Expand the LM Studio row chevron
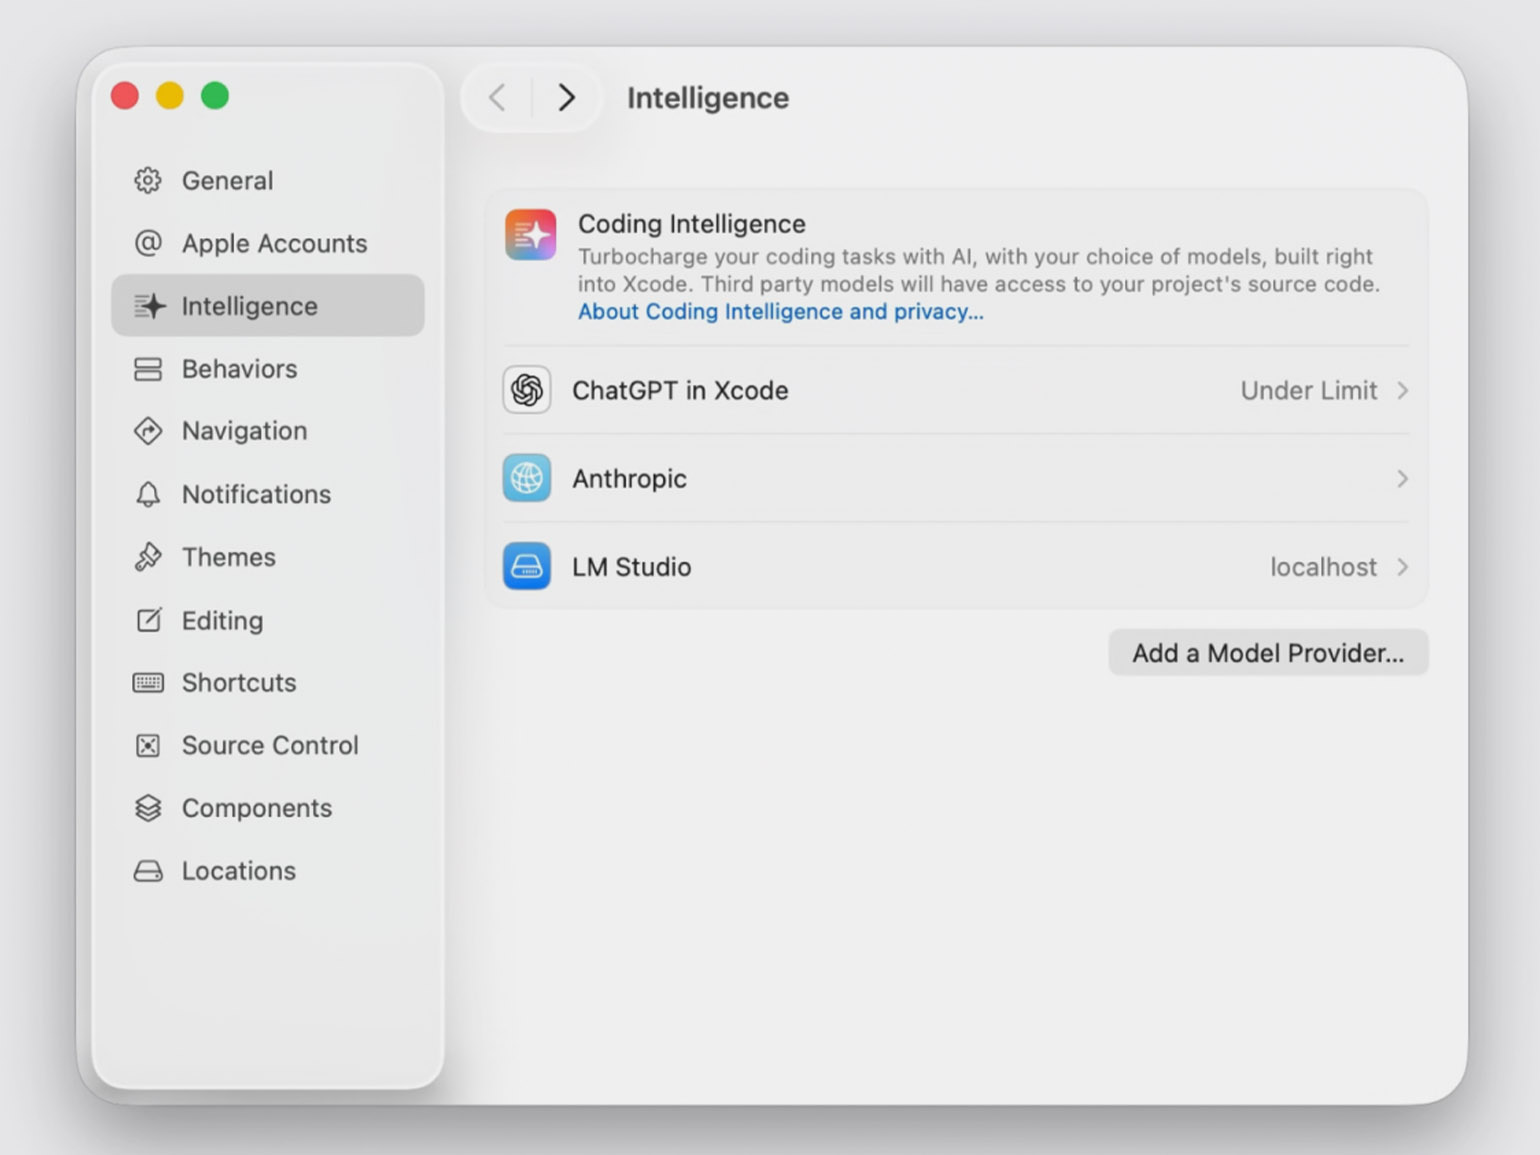This screenshot has height=1155, width=1540. (1402, 567)
